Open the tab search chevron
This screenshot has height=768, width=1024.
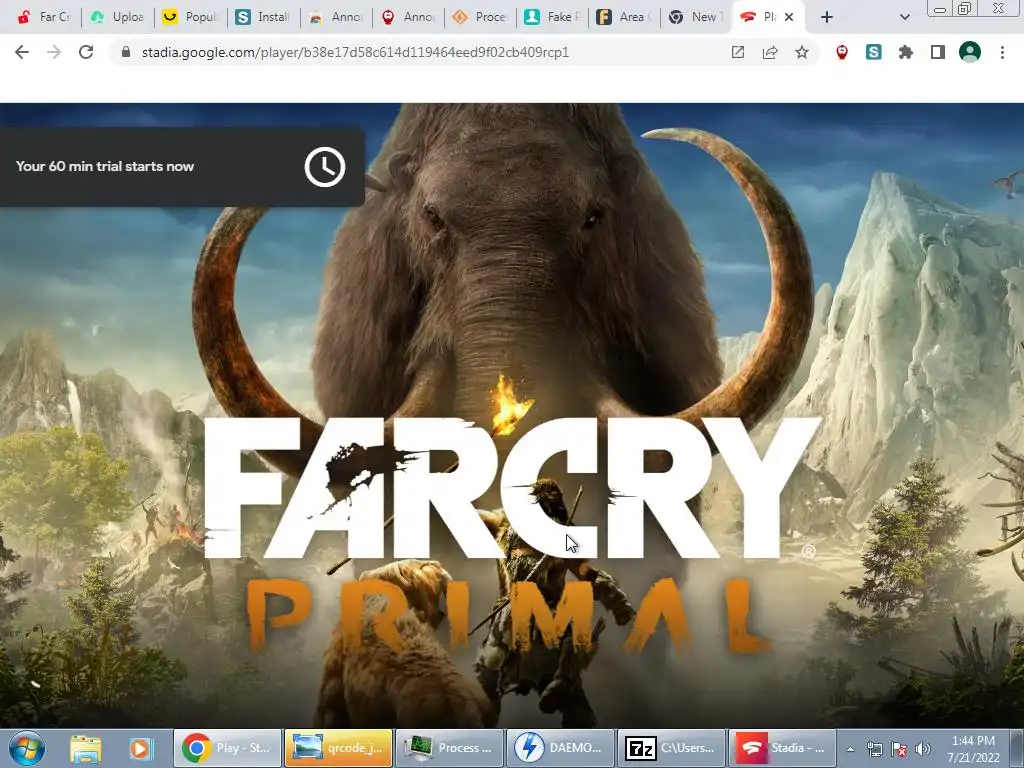(x=904, y=17)
